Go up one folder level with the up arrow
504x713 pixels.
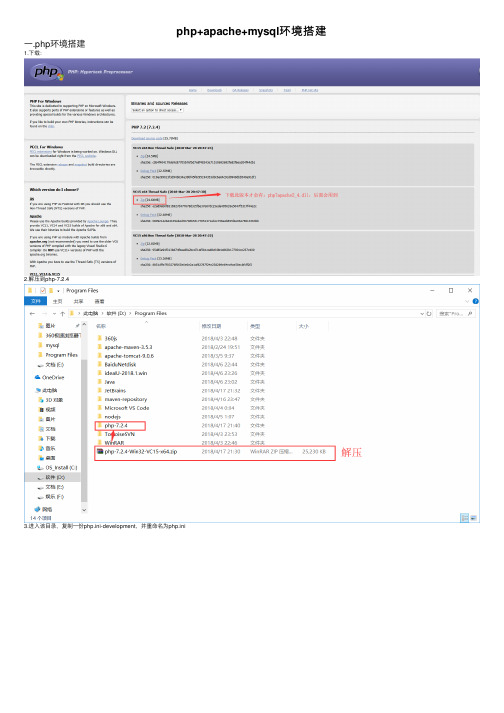point(62,313)
